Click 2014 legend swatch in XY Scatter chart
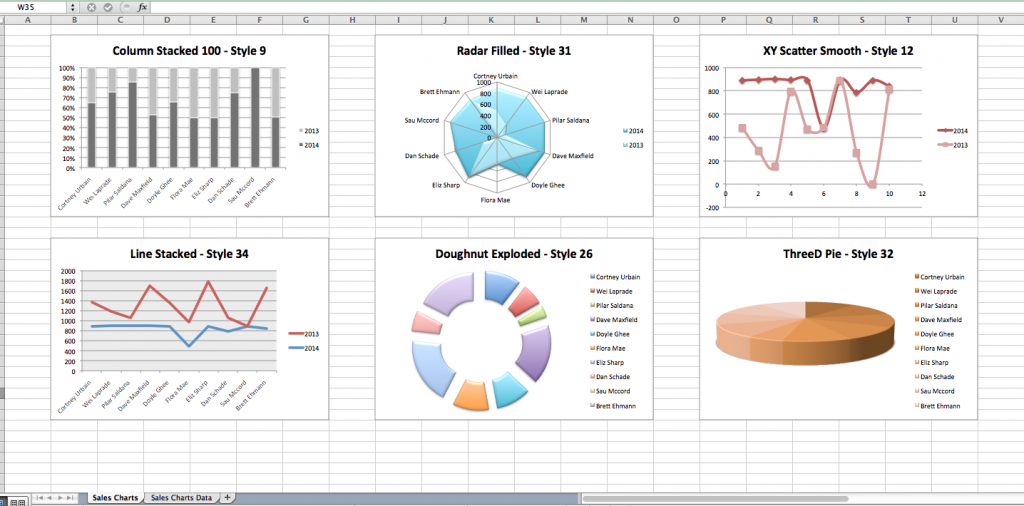This screenshot has height=506, width=1024. (x=945, y=130)
